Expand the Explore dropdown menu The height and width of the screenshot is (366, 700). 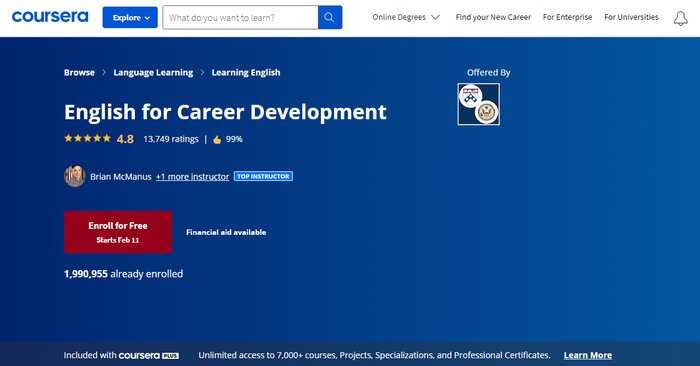tap(130, 17)
